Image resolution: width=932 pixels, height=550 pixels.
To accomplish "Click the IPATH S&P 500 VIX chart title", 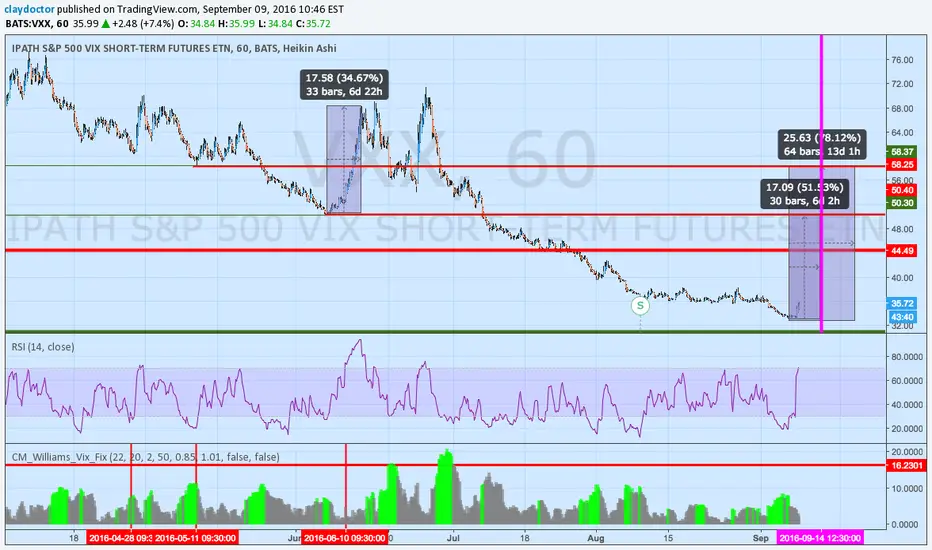I will [x=174, y=48].
